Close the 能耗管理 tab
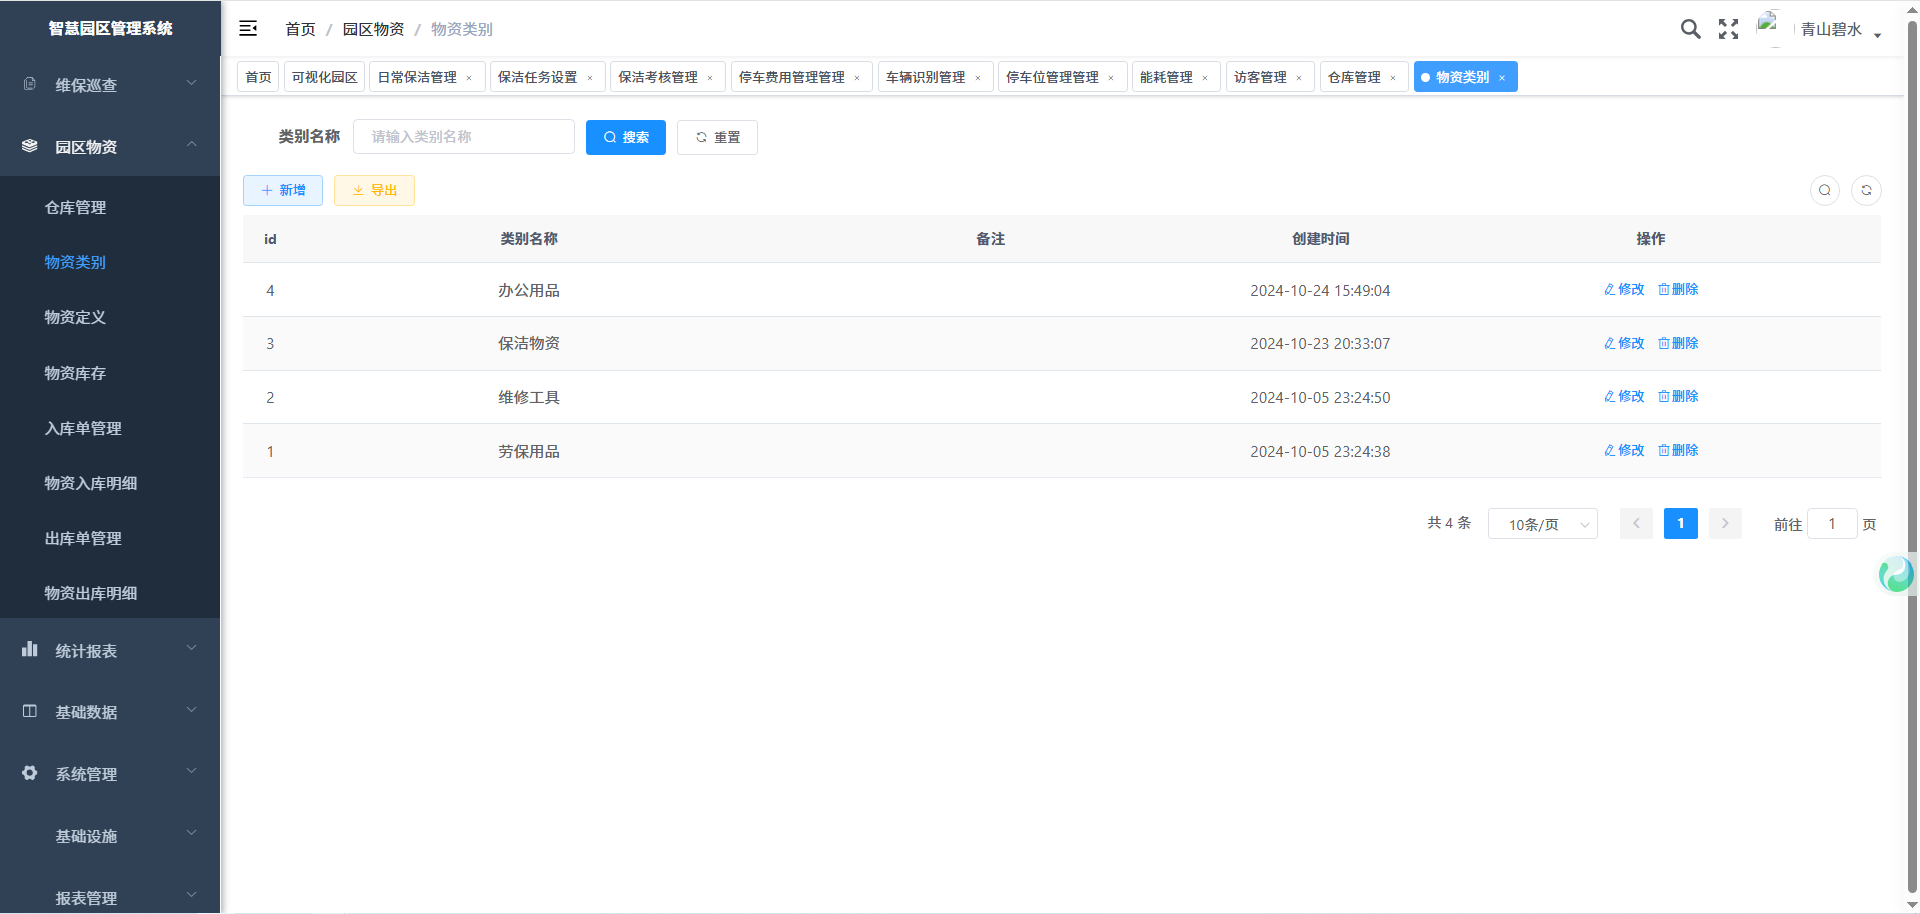Viewport: 1920px width, 914px height. pos(1205,78)
